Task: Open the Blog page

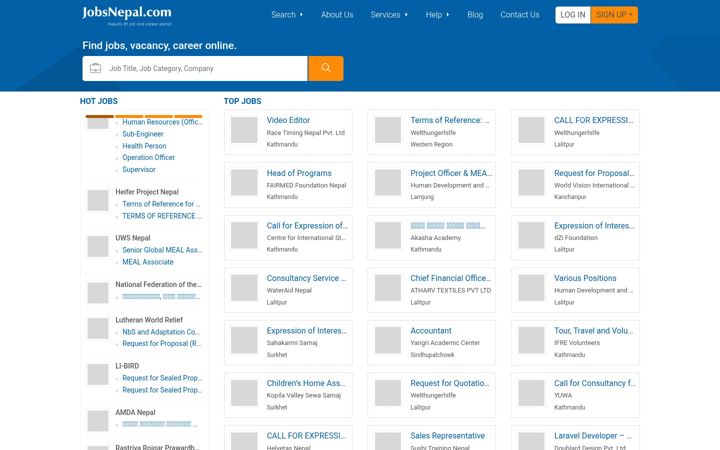Action: point(475,15)
